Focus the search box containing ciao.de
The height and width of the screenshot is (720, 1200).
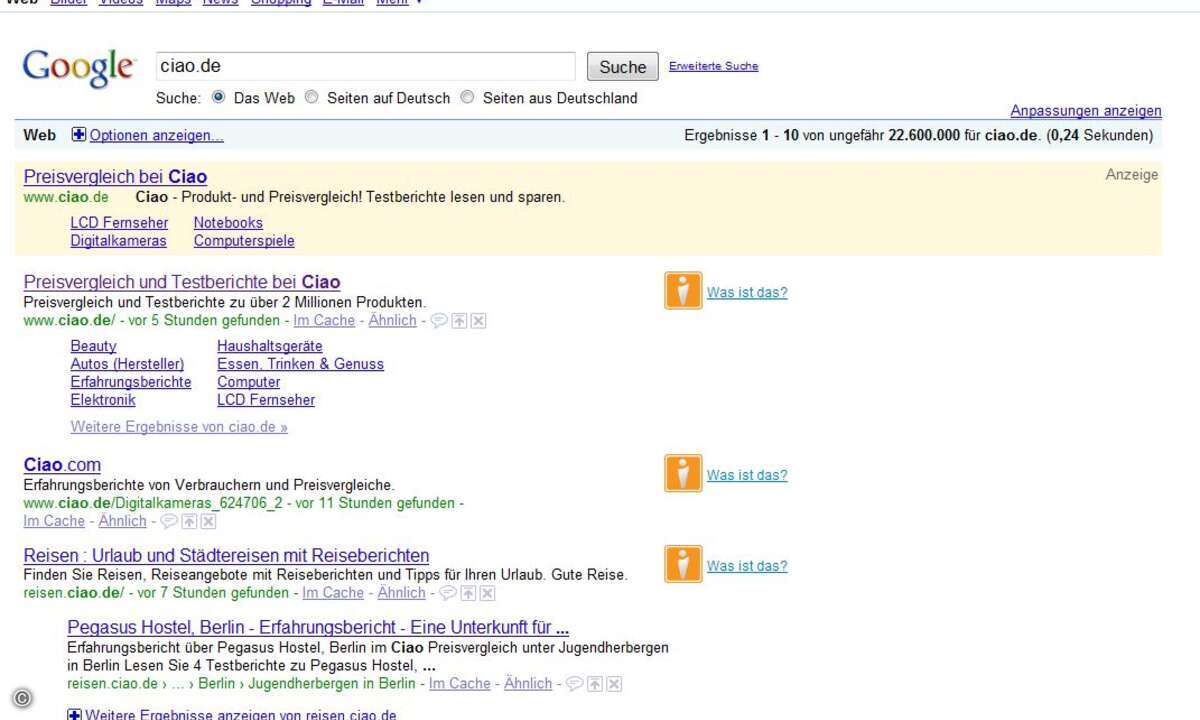pos(365,66)
